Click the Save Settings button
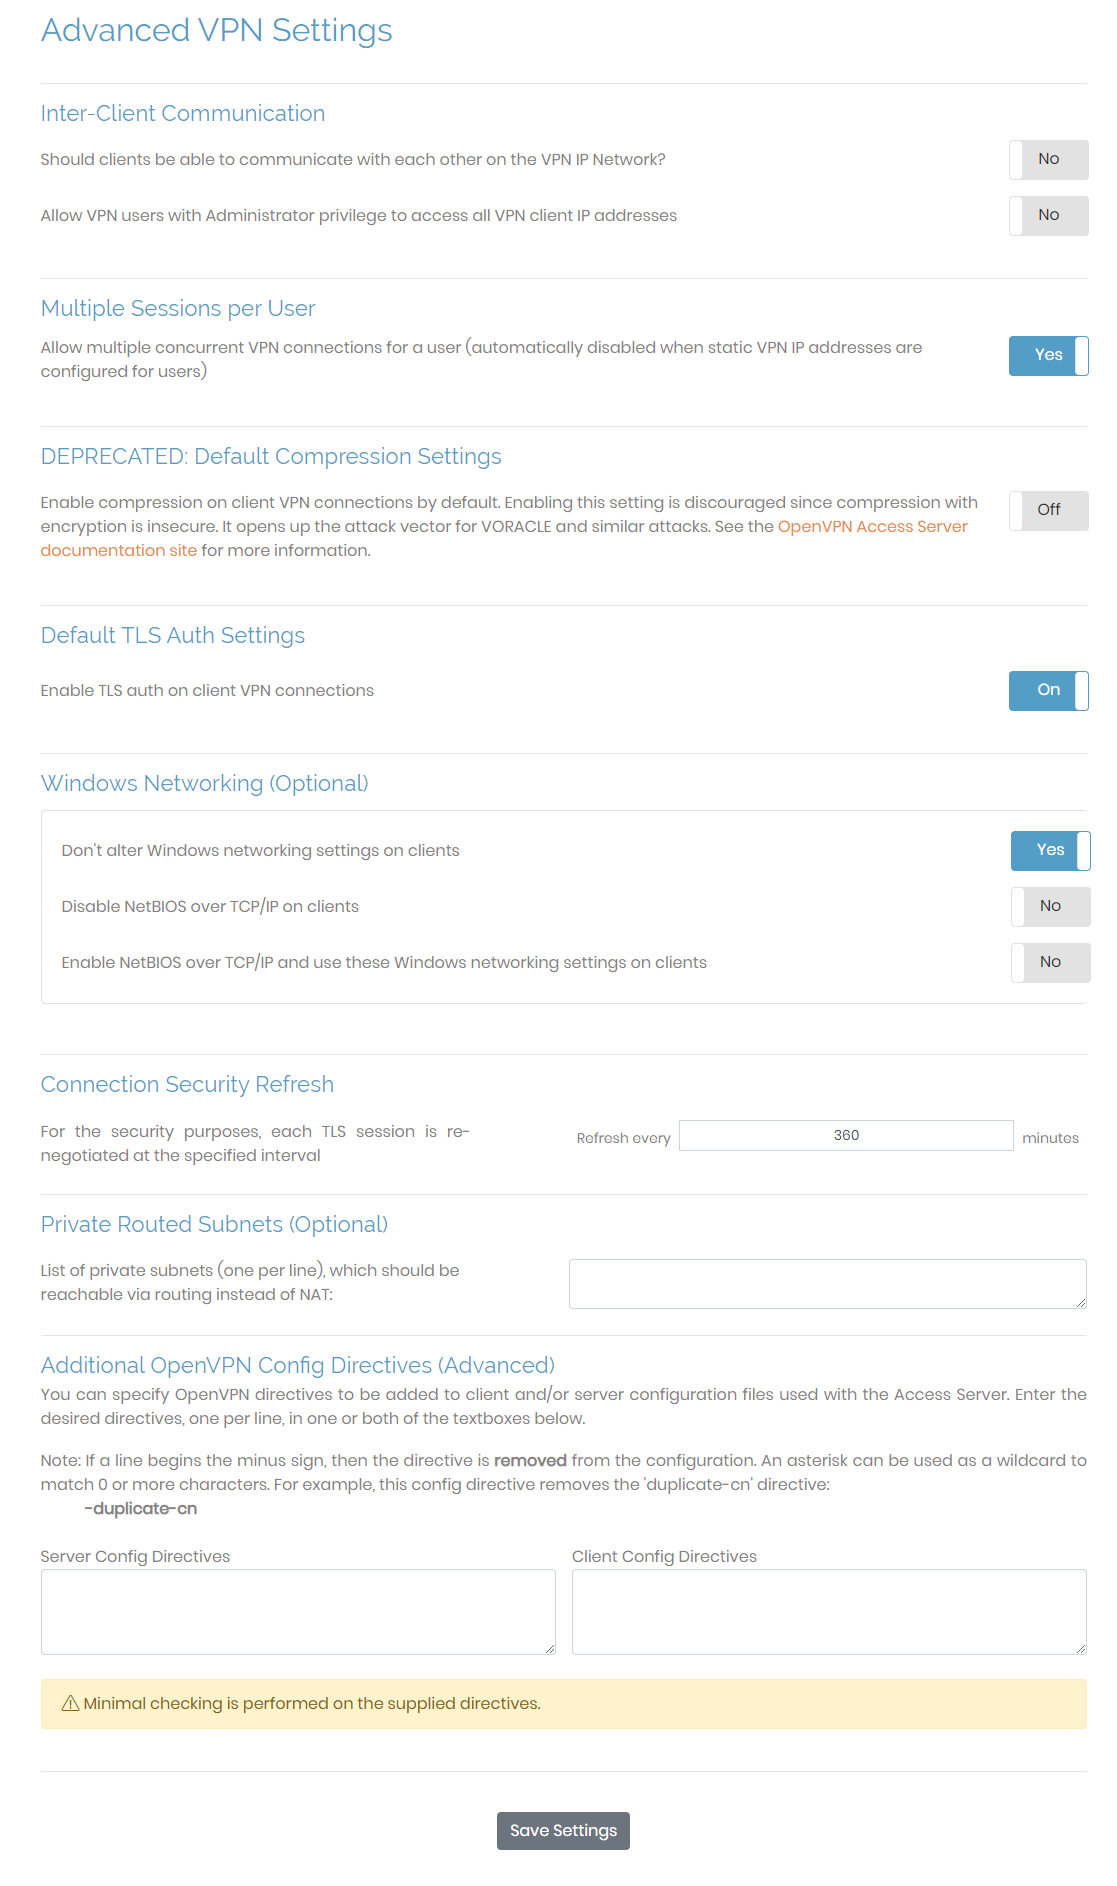 click(x=563, y=1831)
